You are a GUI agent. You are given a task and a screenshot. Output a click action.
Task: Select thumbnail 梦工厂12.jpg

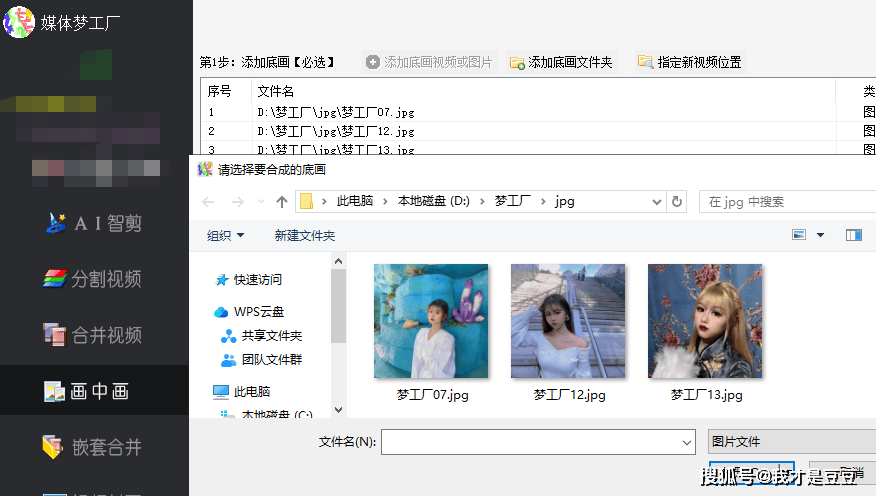pyautogui.click(x=568, y=333)
